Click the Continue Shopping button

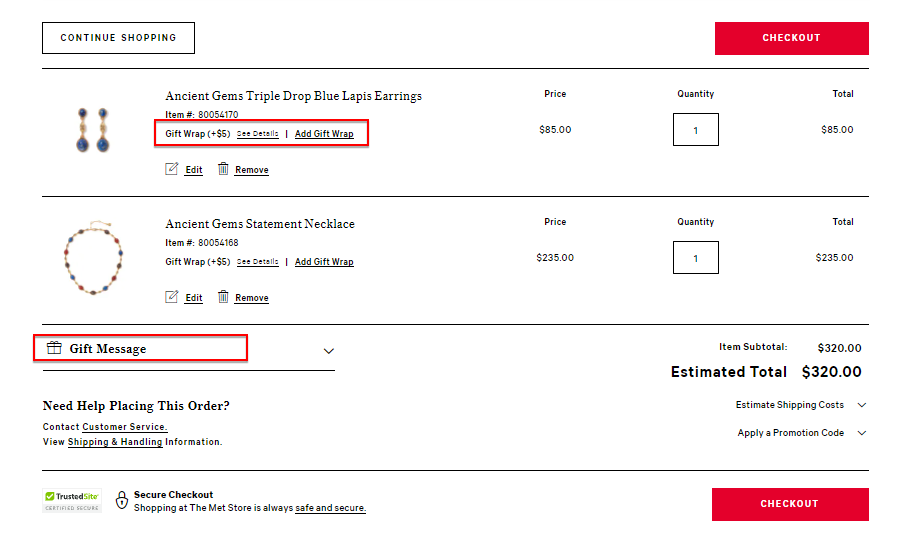click(x=118, y=38)
